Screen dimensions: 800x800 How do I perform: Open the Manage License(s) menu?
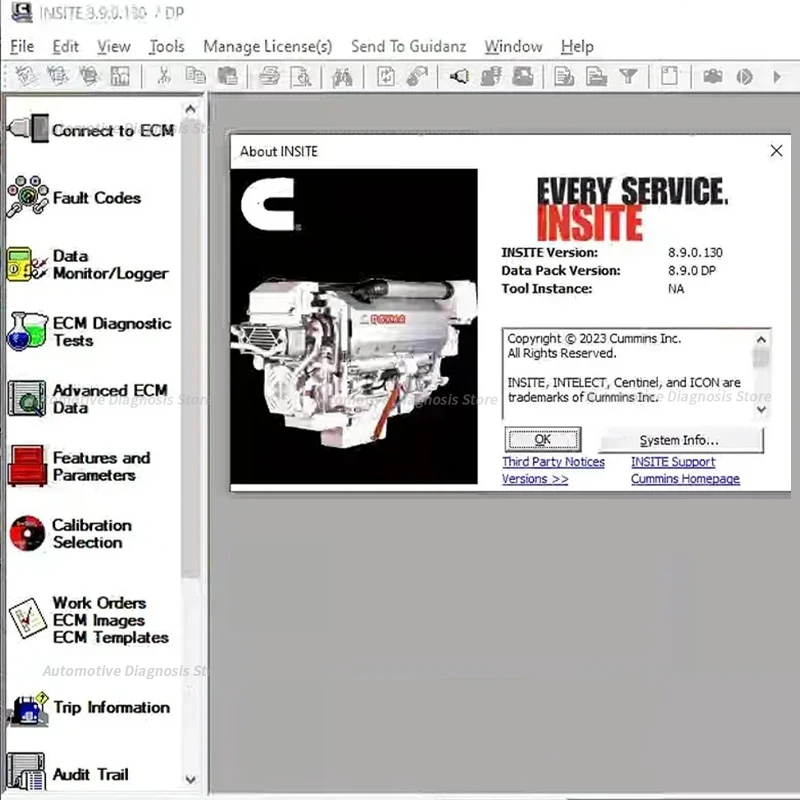pos(267,46)
